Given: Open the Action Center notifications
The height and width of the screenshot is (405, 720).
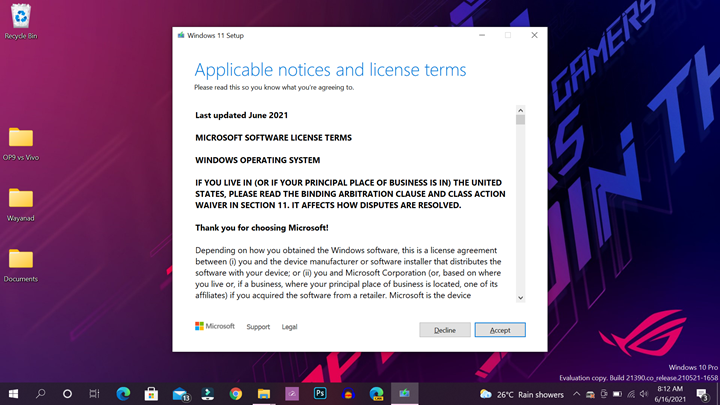Looking at the screenshot, I should 702,394.
